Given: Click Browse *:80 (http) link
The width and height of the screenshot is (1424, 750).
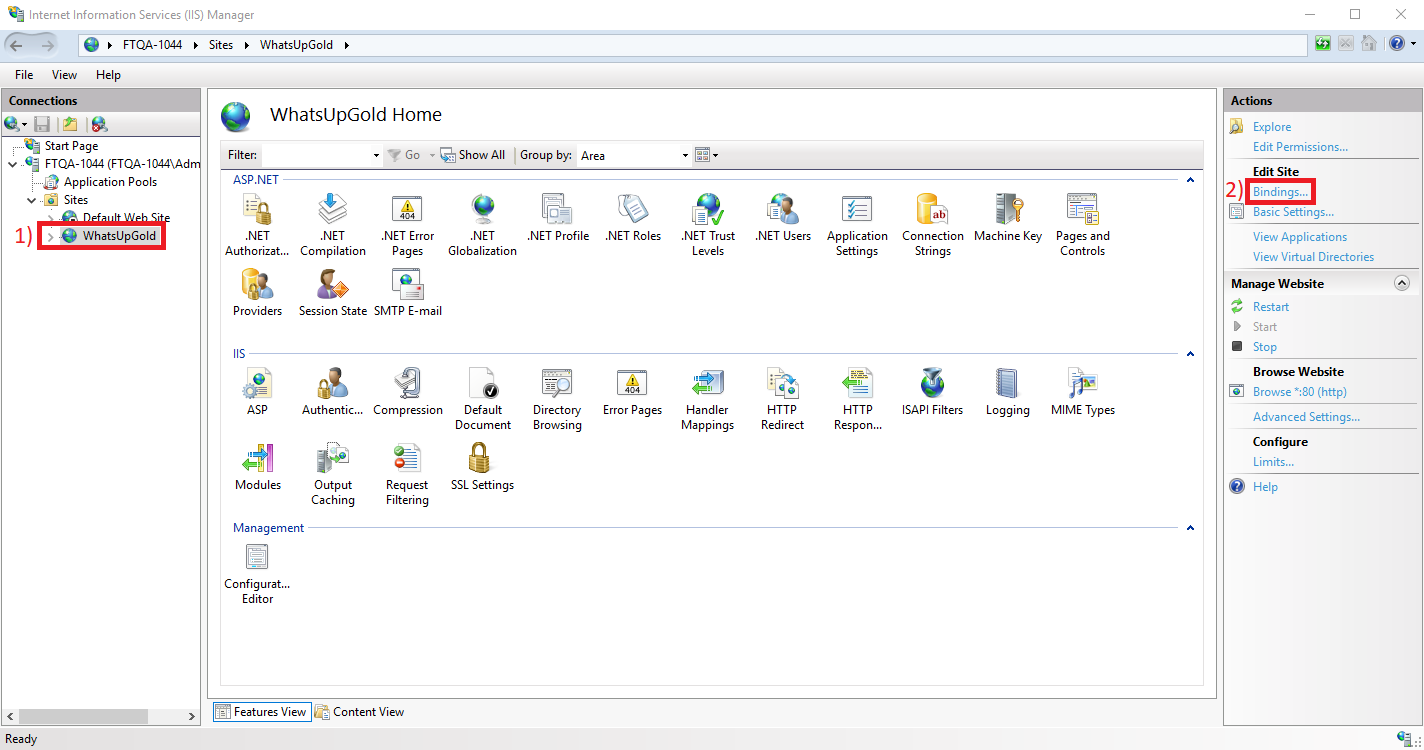Looking at the screenshot, I should point(1300,392).
